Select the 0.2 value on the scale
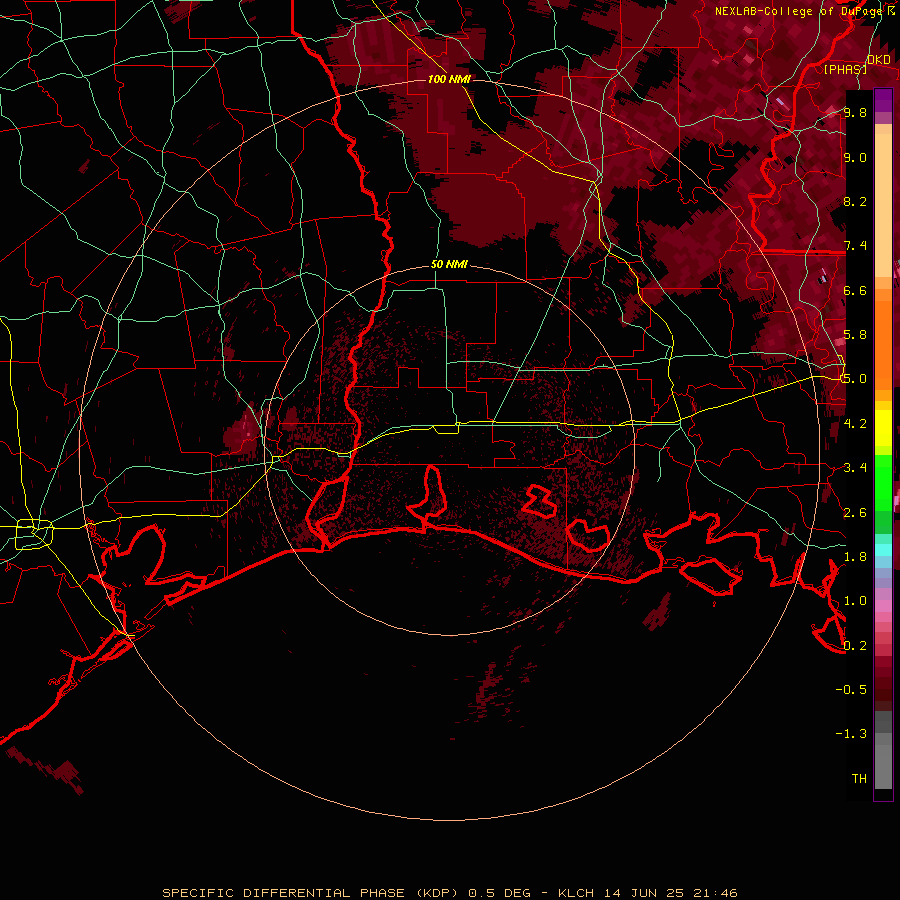Image resolution: width=900 pixels, height=900 pixels. click(855, 646)
